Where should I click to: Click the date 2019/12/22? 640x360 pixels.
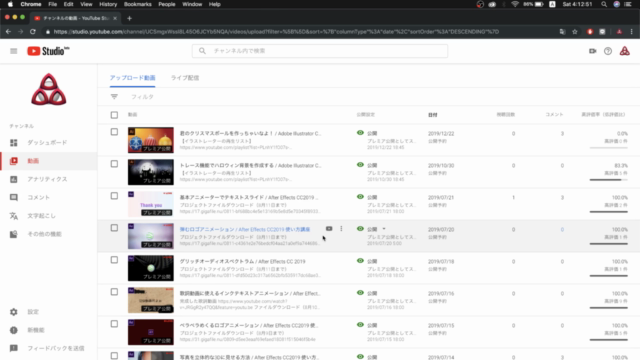pyautogui.click(x=441, y=133)
